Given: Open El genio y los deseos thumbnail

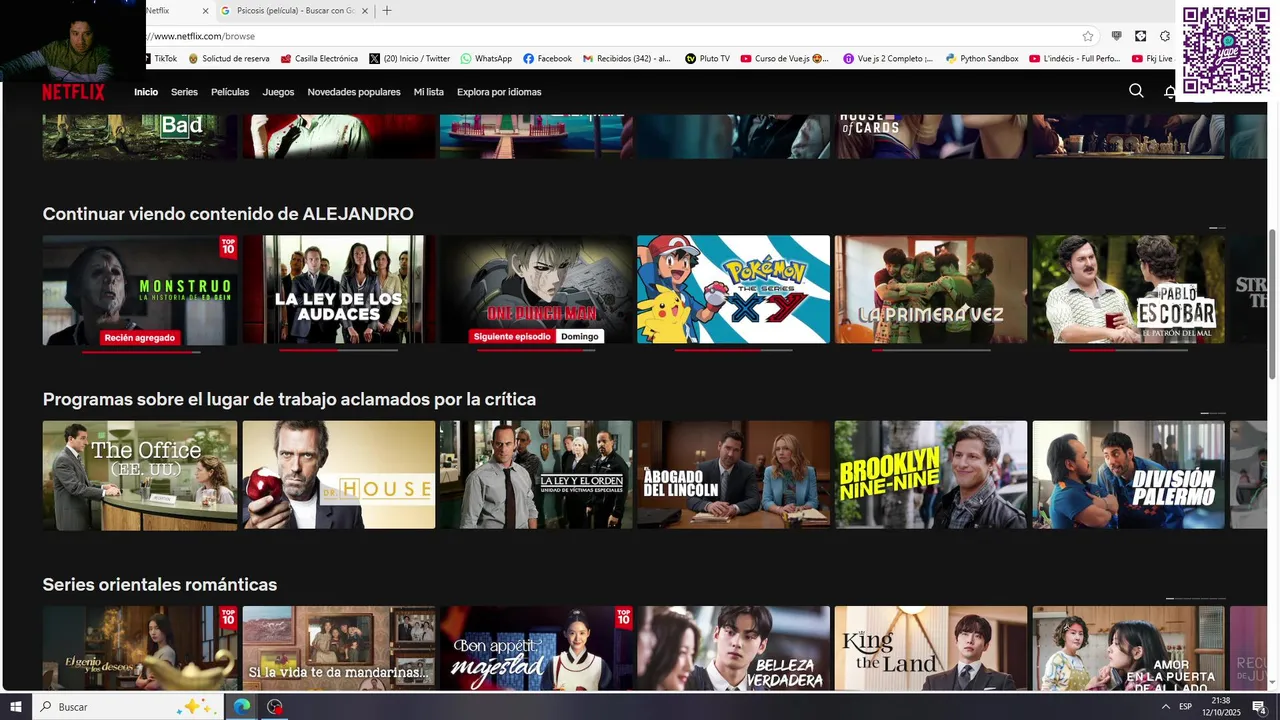Looking at the screenshot, I should point(140,648).
